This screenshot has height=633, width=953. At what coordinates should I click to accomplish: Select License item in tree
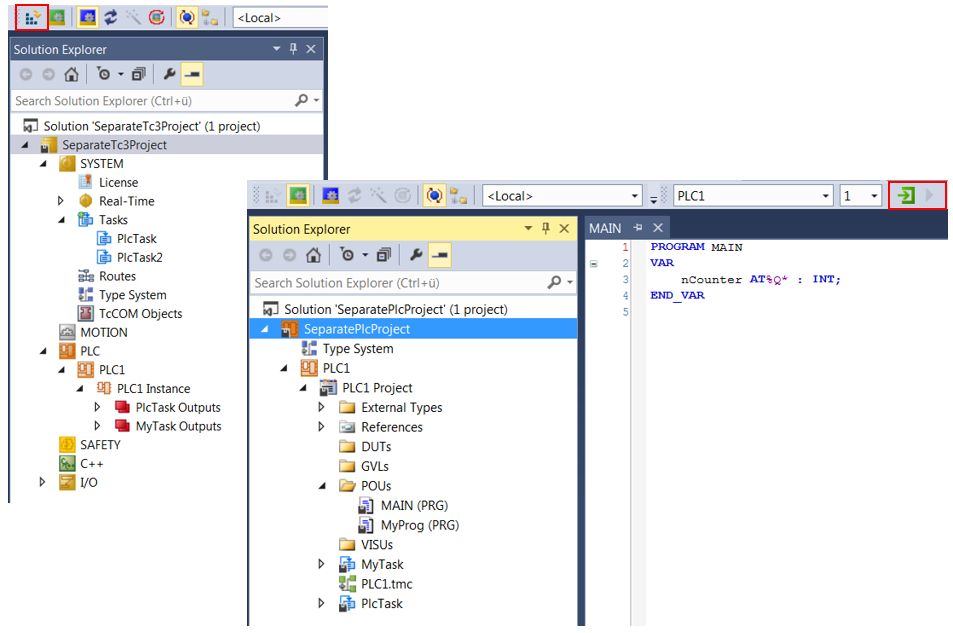(x=119, y=182)
